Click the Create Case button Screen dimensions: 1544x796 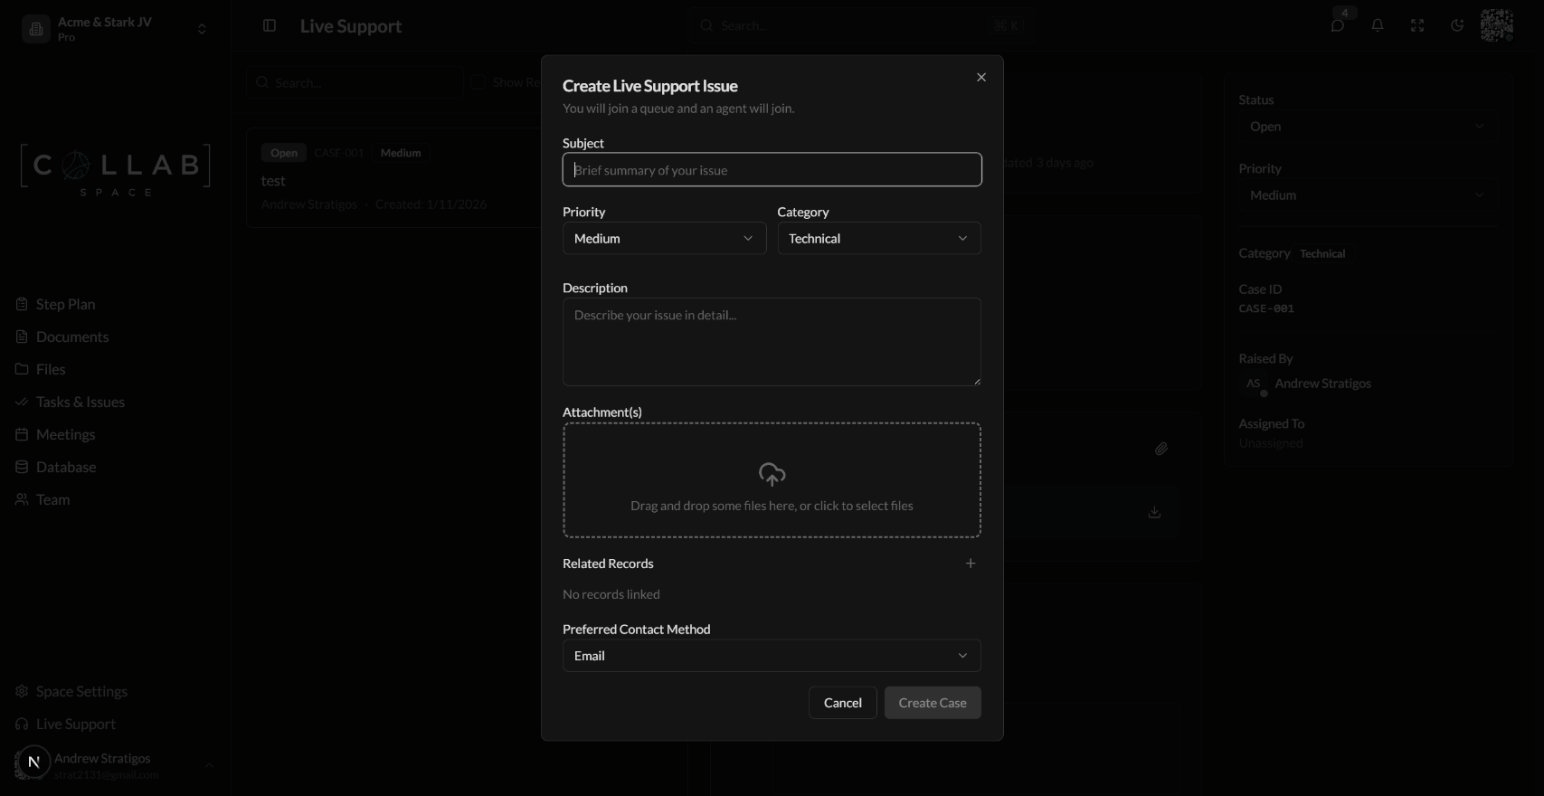[x=931, y=702]
